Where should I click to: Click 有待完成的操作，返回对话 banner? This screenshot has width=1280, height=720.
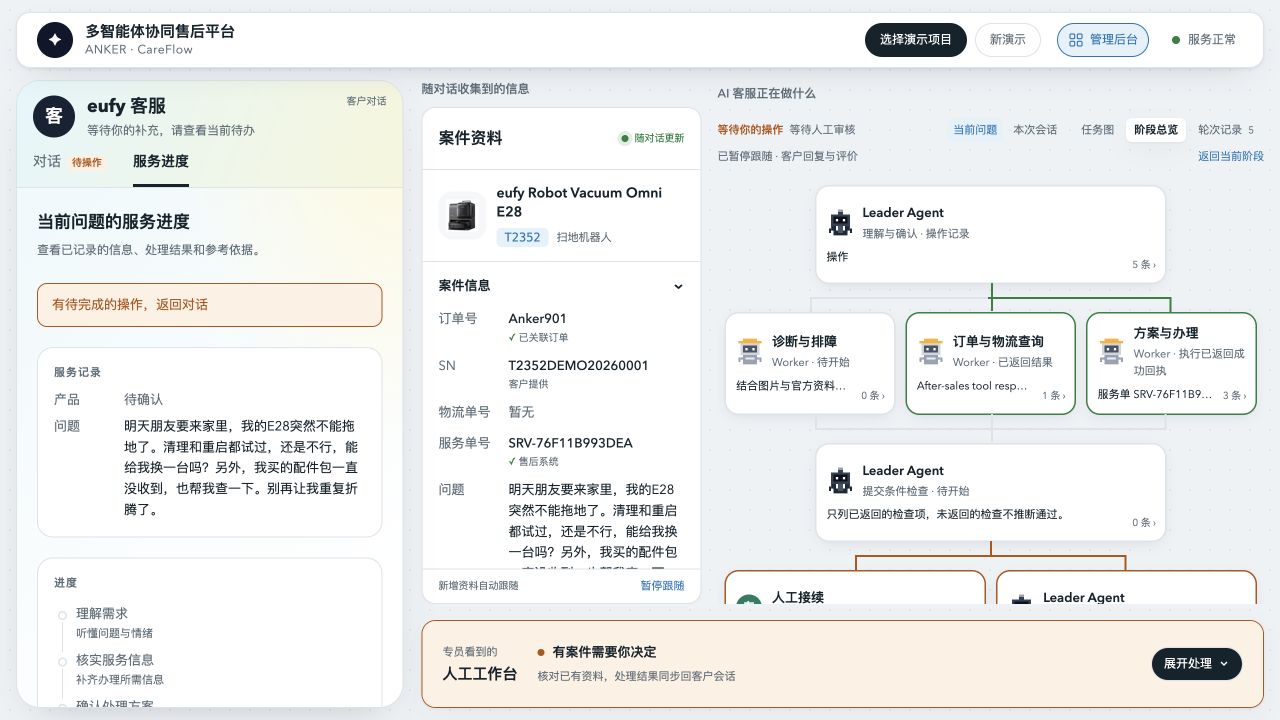coord(210,305)
